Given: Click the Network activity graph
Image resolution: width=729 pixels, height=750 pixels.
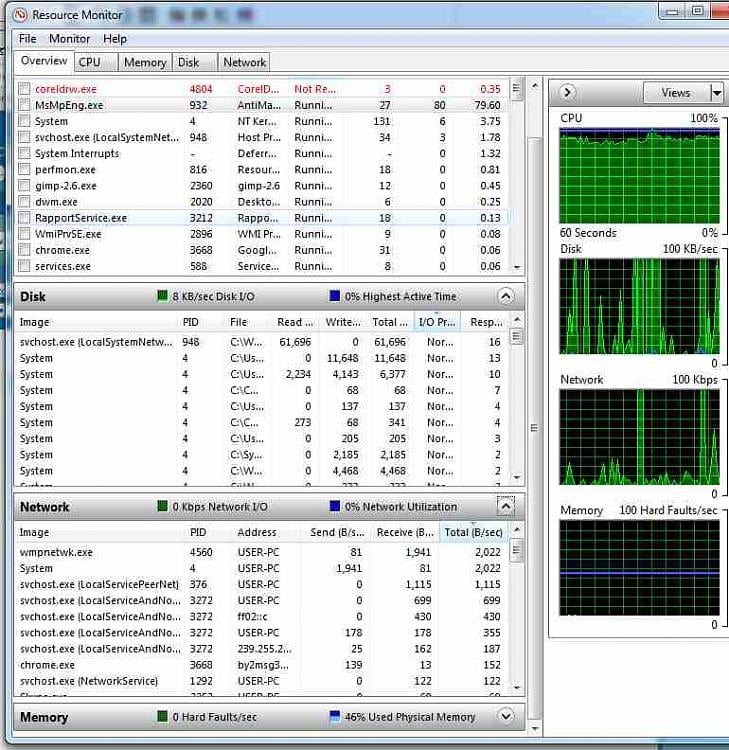Looking at the screenshot, I should [x=640, y=437].
